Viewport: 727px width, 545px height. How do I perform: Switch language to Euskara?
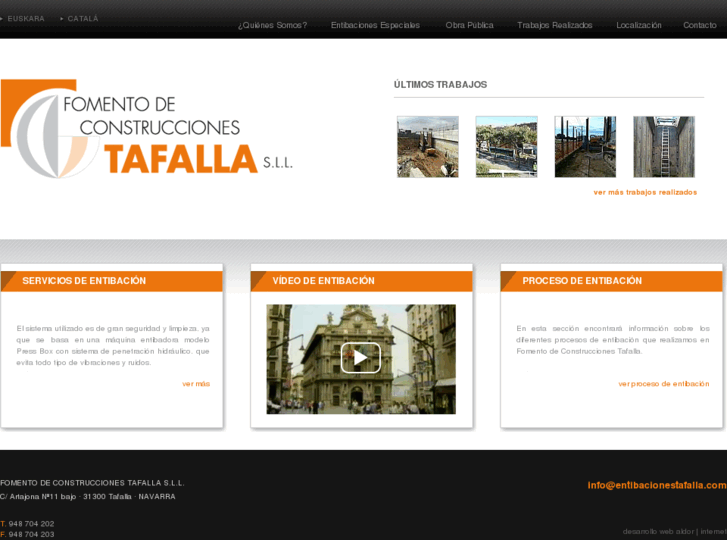click(x=26, y=19)
